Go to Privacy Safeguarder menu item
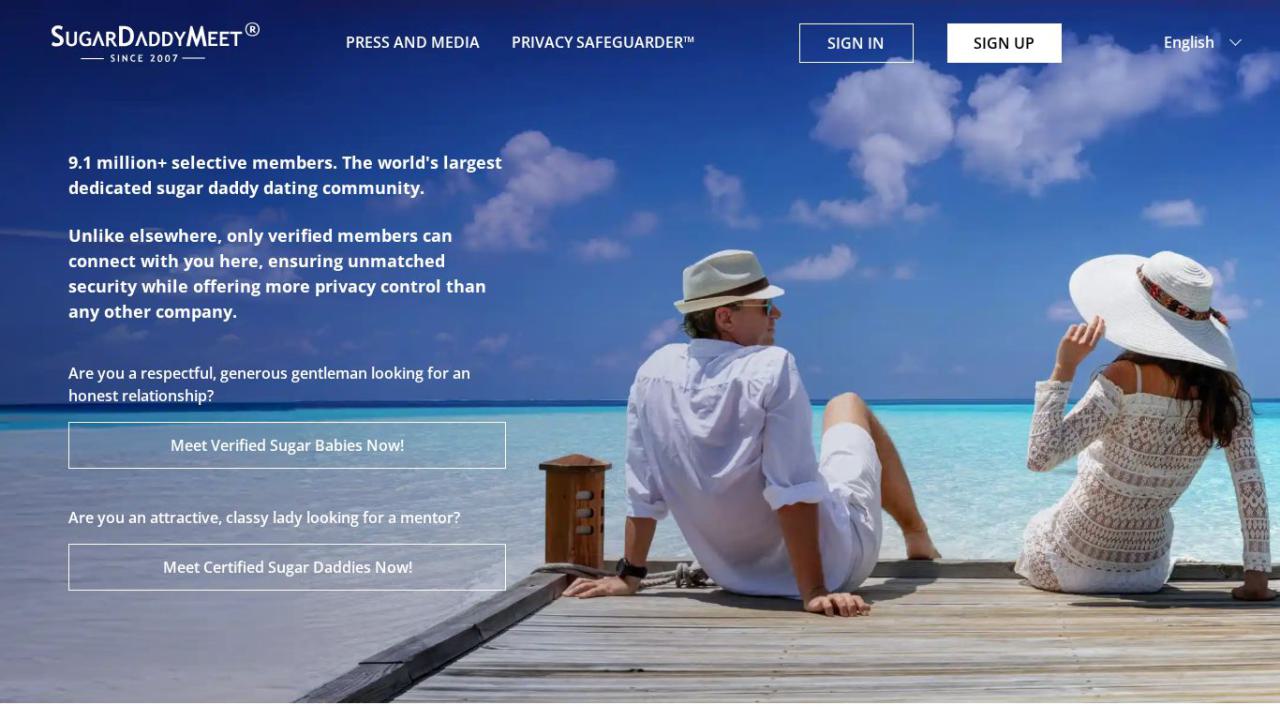Image resolution: width=1280 pixels, height=720 pixels. click(x=603, y=43)
